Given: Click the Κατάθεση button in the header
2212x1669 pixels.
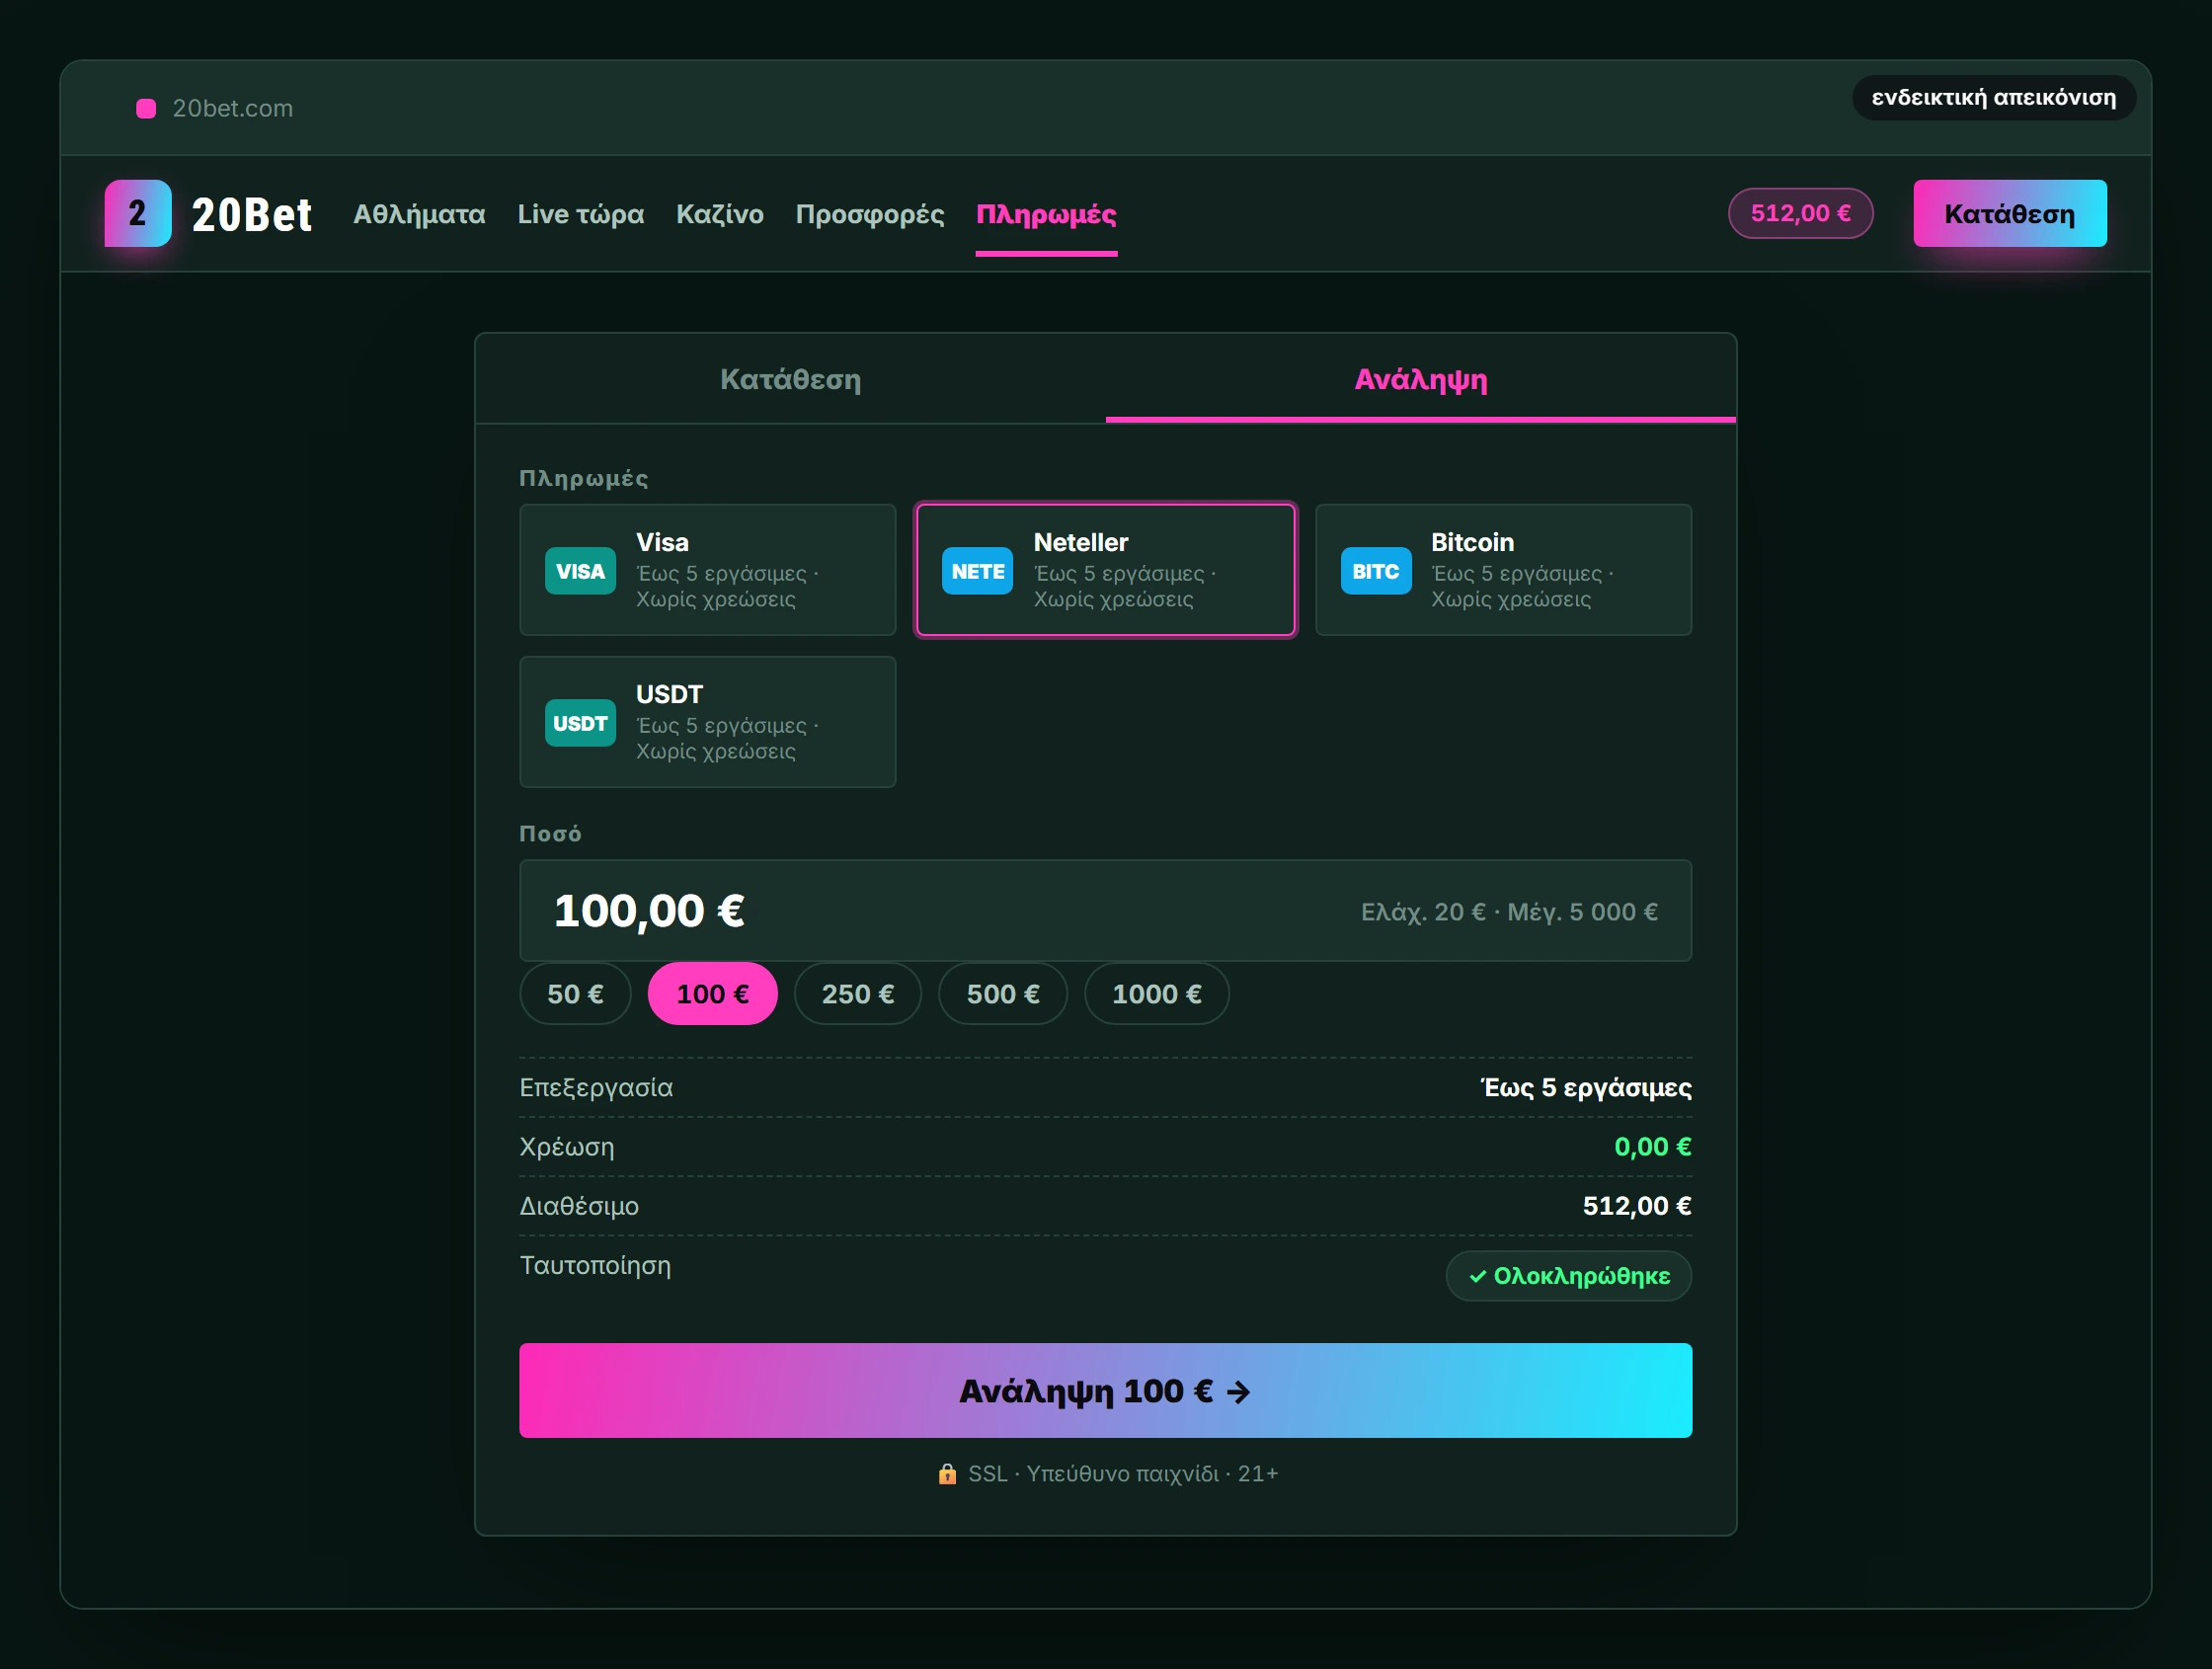Looking at the screenshot, I should (2010, 213).
